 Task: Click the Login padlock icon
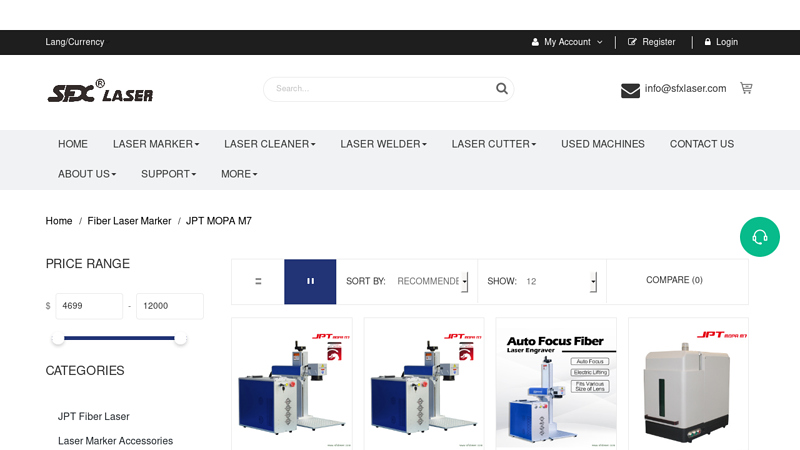(x=708, y=42)
